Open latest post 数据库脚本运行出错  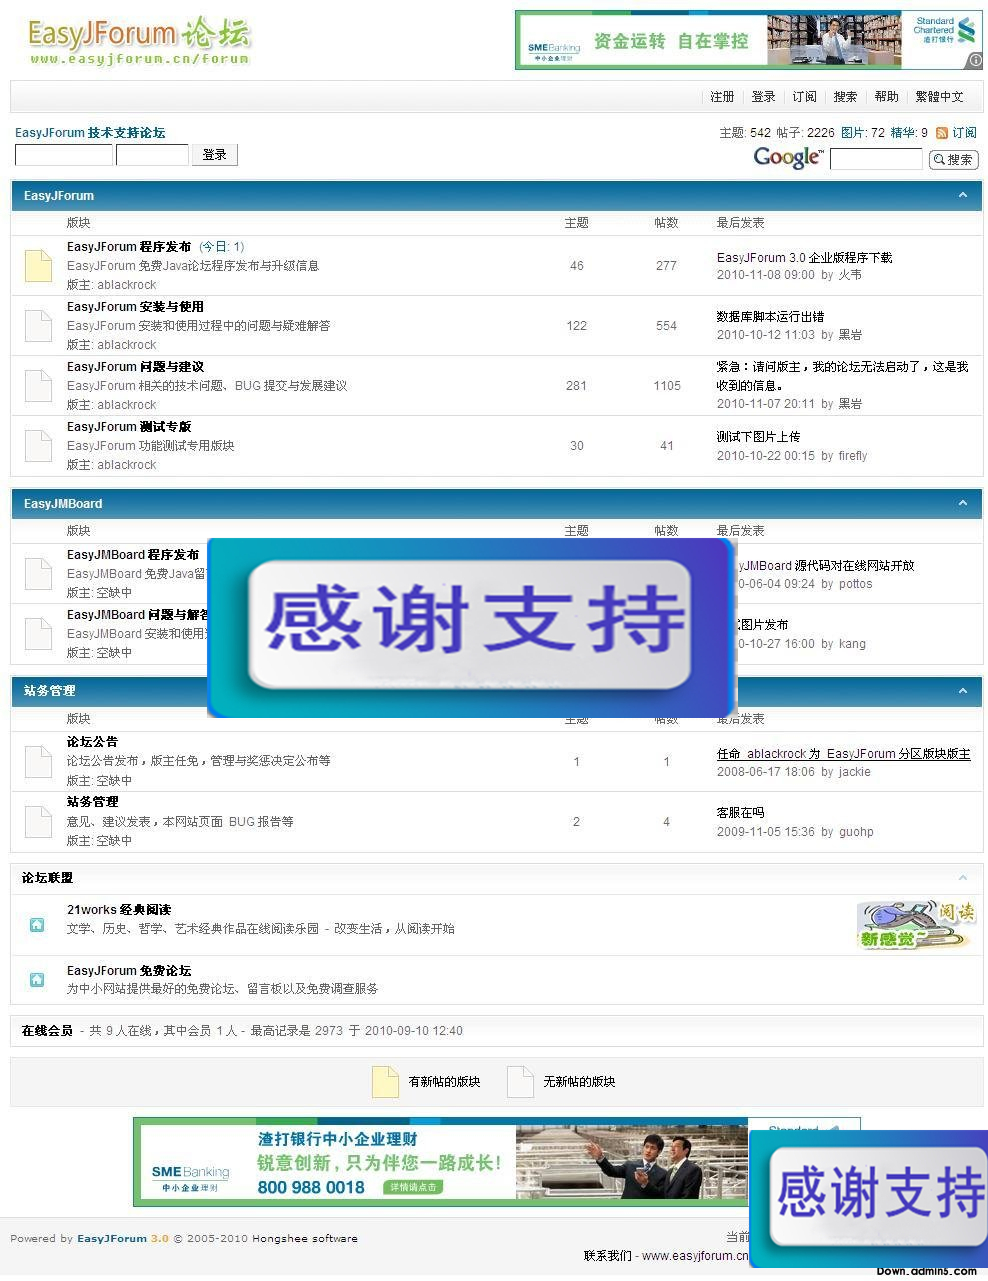(x=770, y=317)
